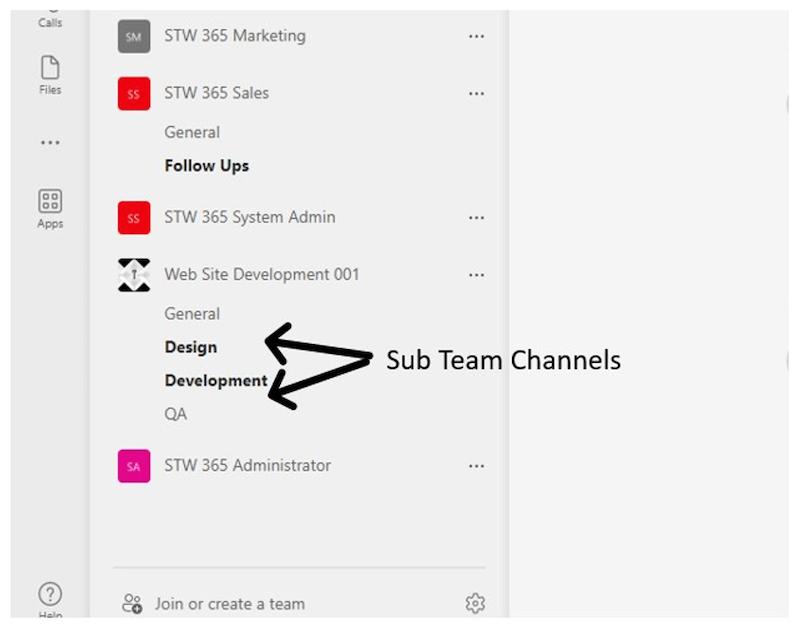The image size is (800, 635).
Task: Click Join or create a team
Action: click(228, 603)
